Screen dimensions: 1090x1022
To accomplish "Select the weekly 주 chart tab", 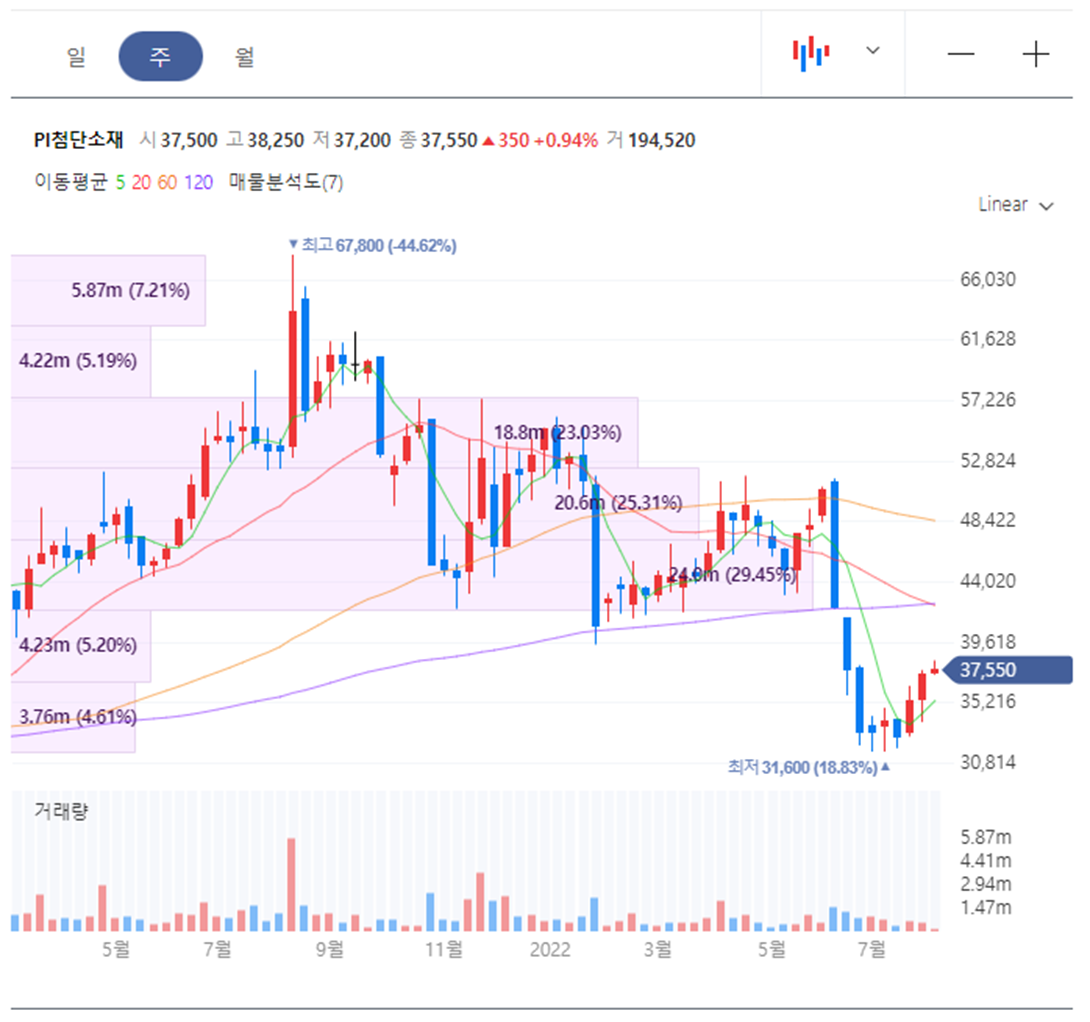I will point(161,56).
